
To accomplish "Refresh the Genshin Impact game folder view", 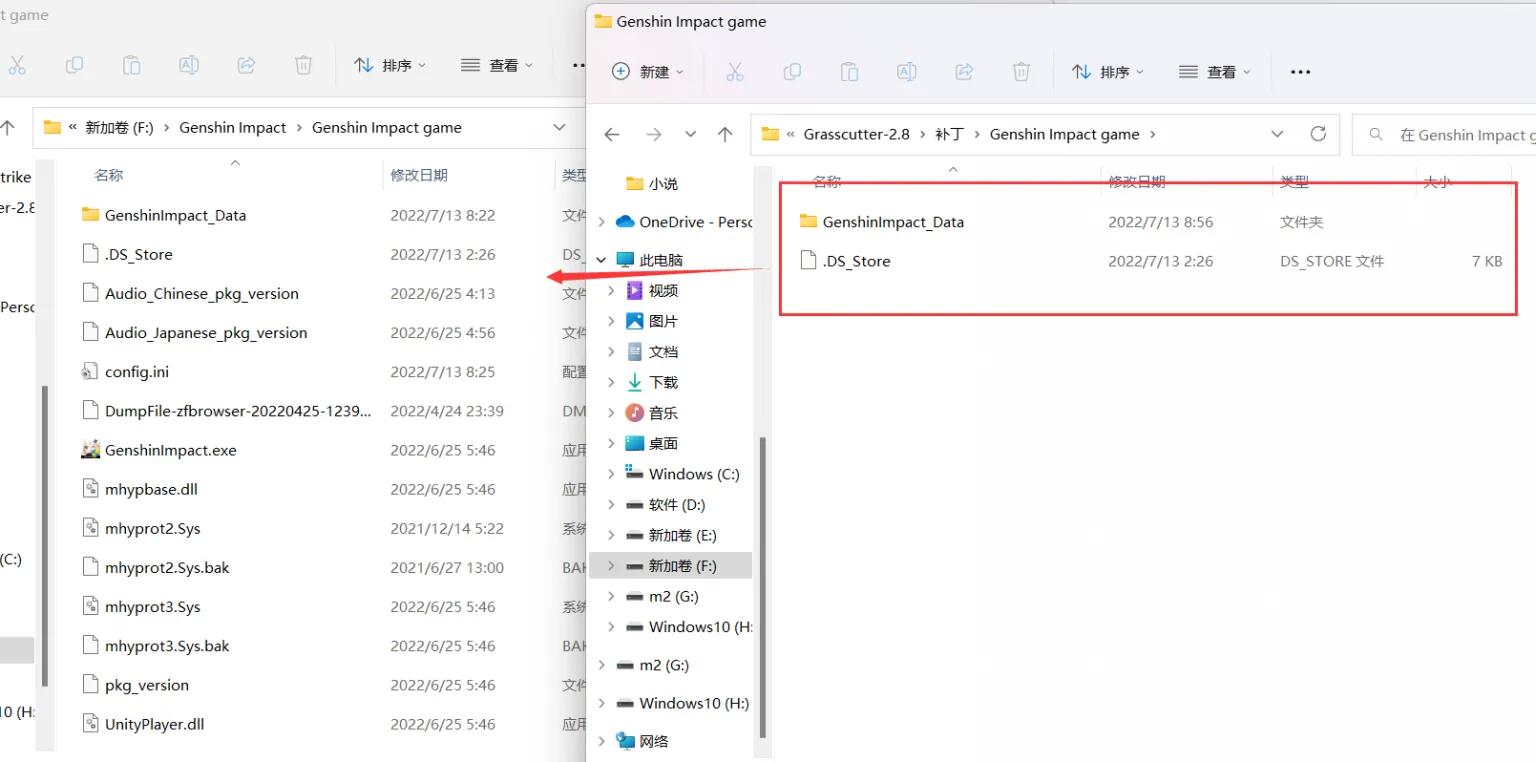I will (1318, 134).
